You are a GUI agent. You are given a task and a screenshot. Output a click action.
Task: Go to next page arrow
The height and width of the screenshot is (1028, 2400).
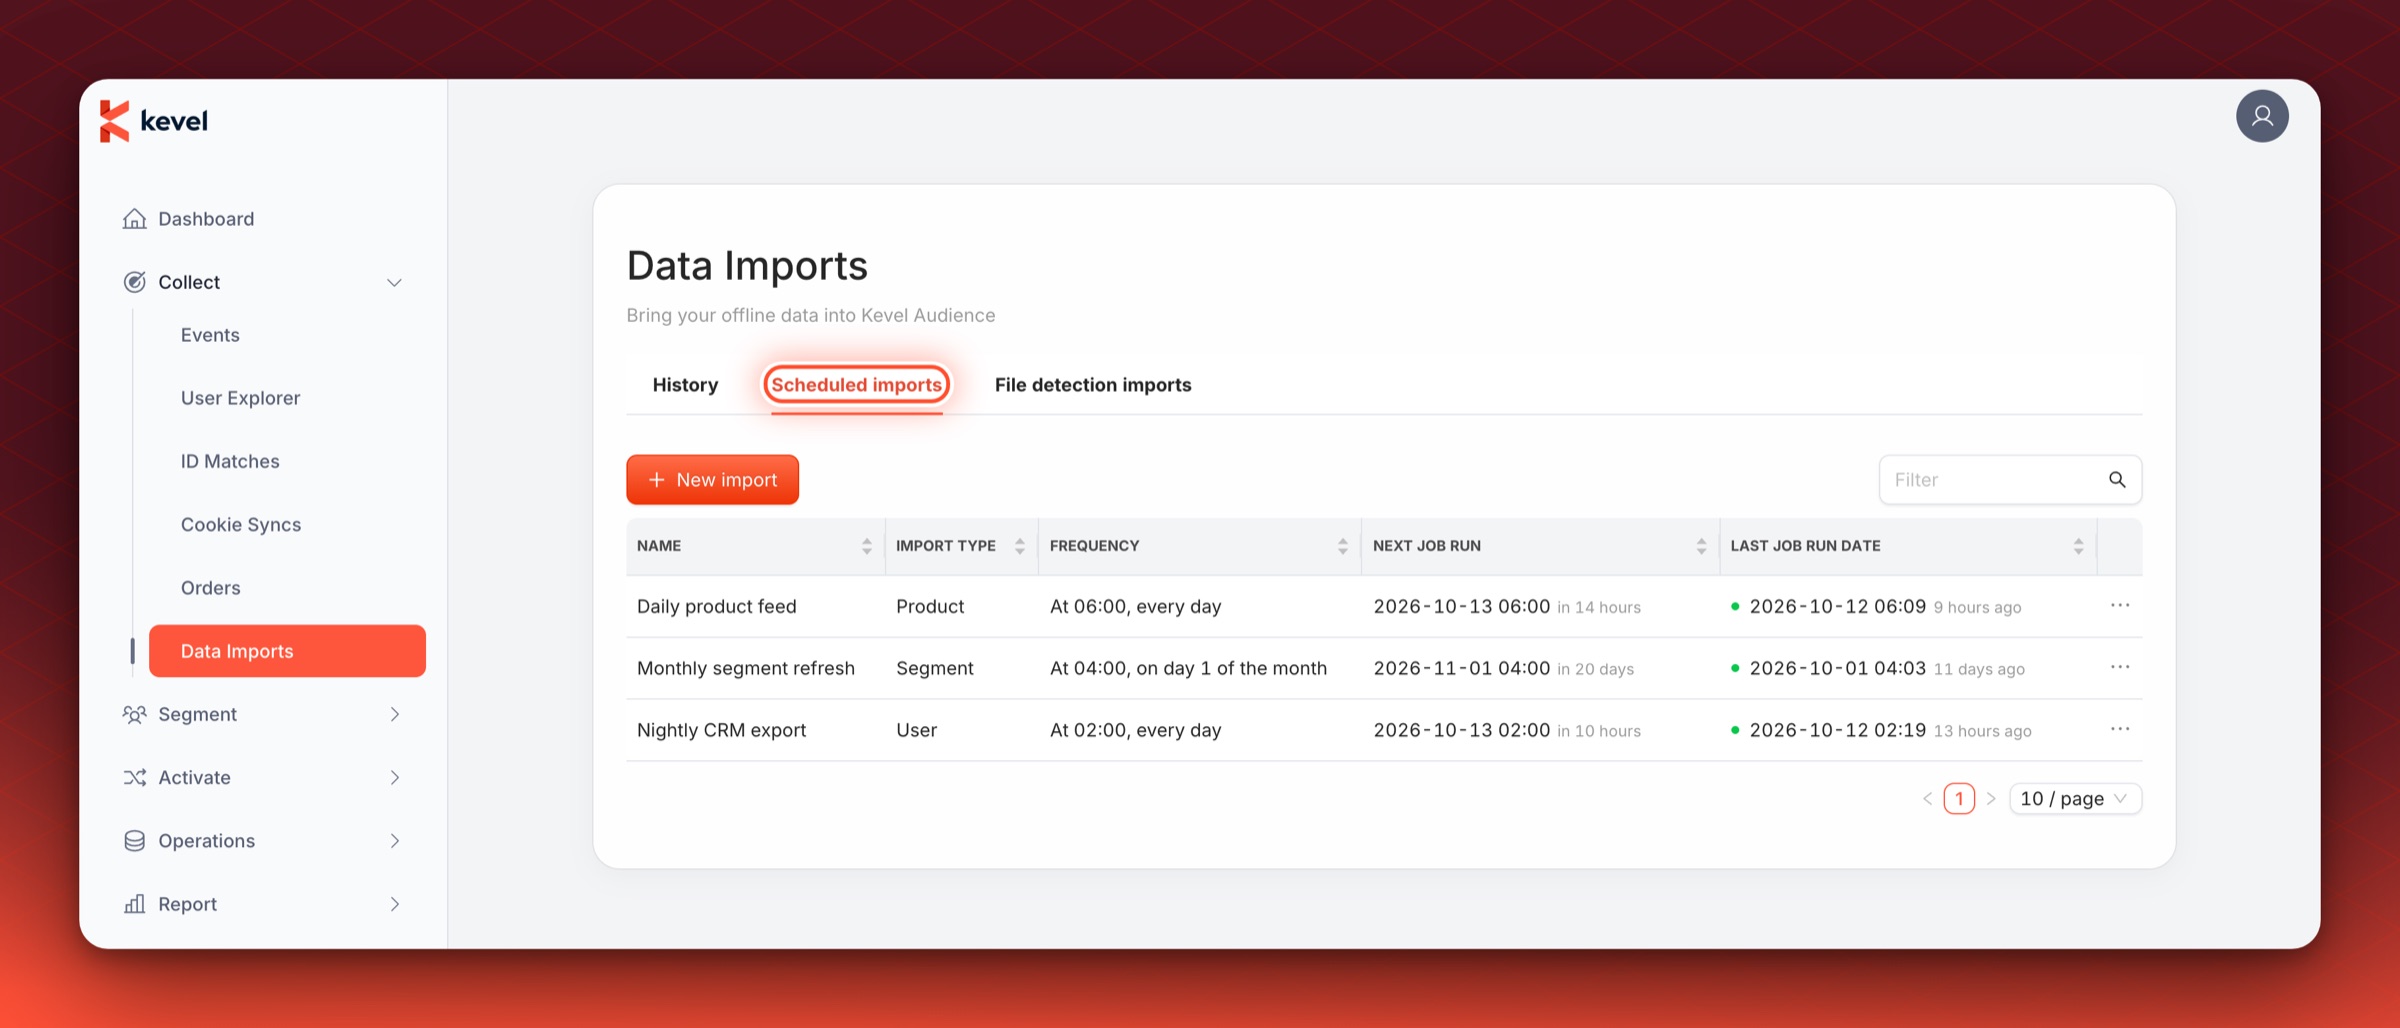click(1991, 799)
